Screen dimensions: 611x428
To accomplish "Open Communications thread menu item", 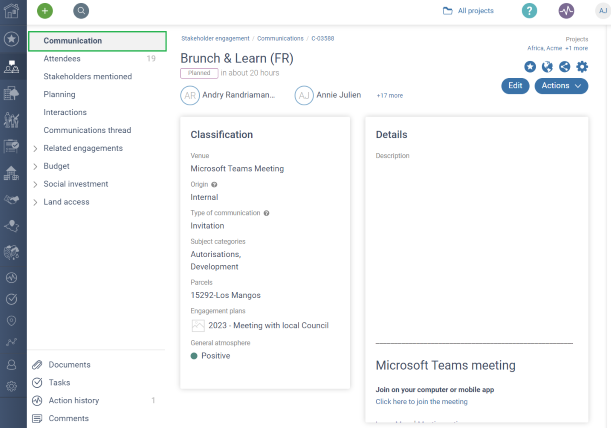I will (87, 130).
